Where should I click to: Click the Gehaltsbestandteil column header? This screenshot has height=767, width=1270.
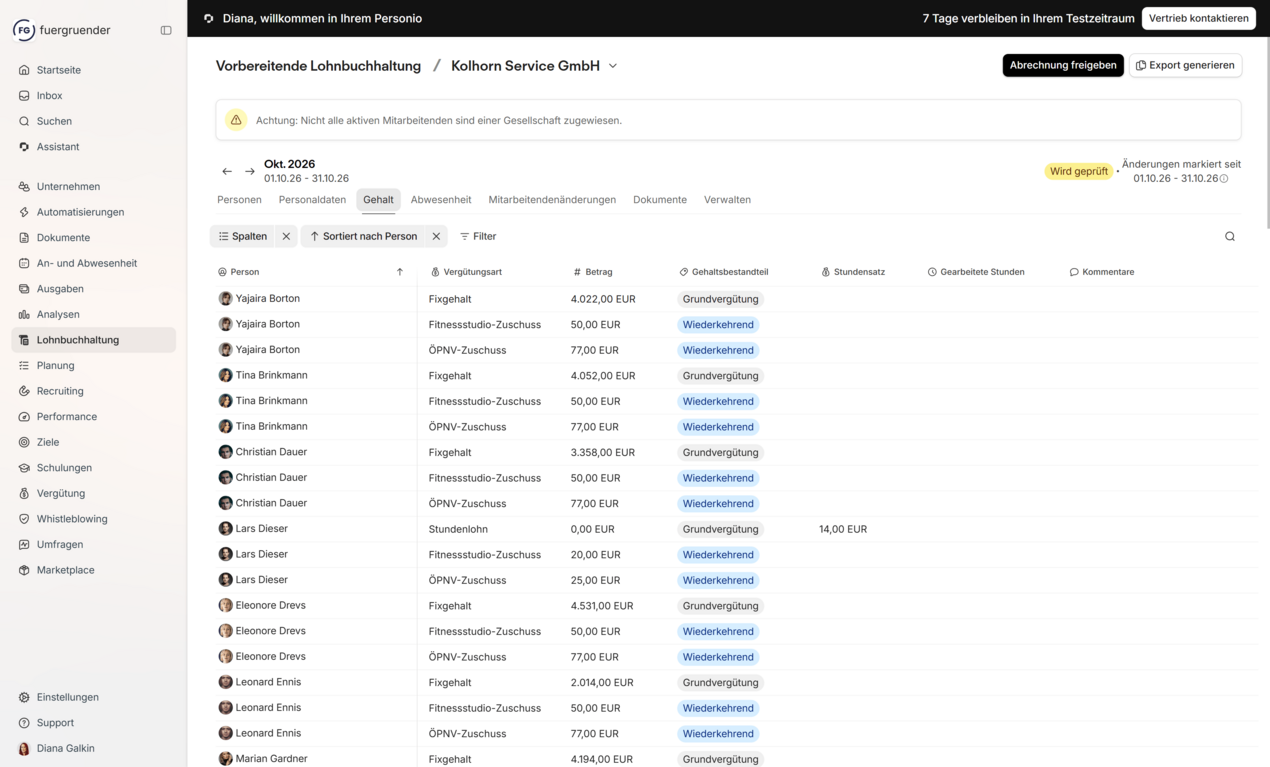coord(724,272)
